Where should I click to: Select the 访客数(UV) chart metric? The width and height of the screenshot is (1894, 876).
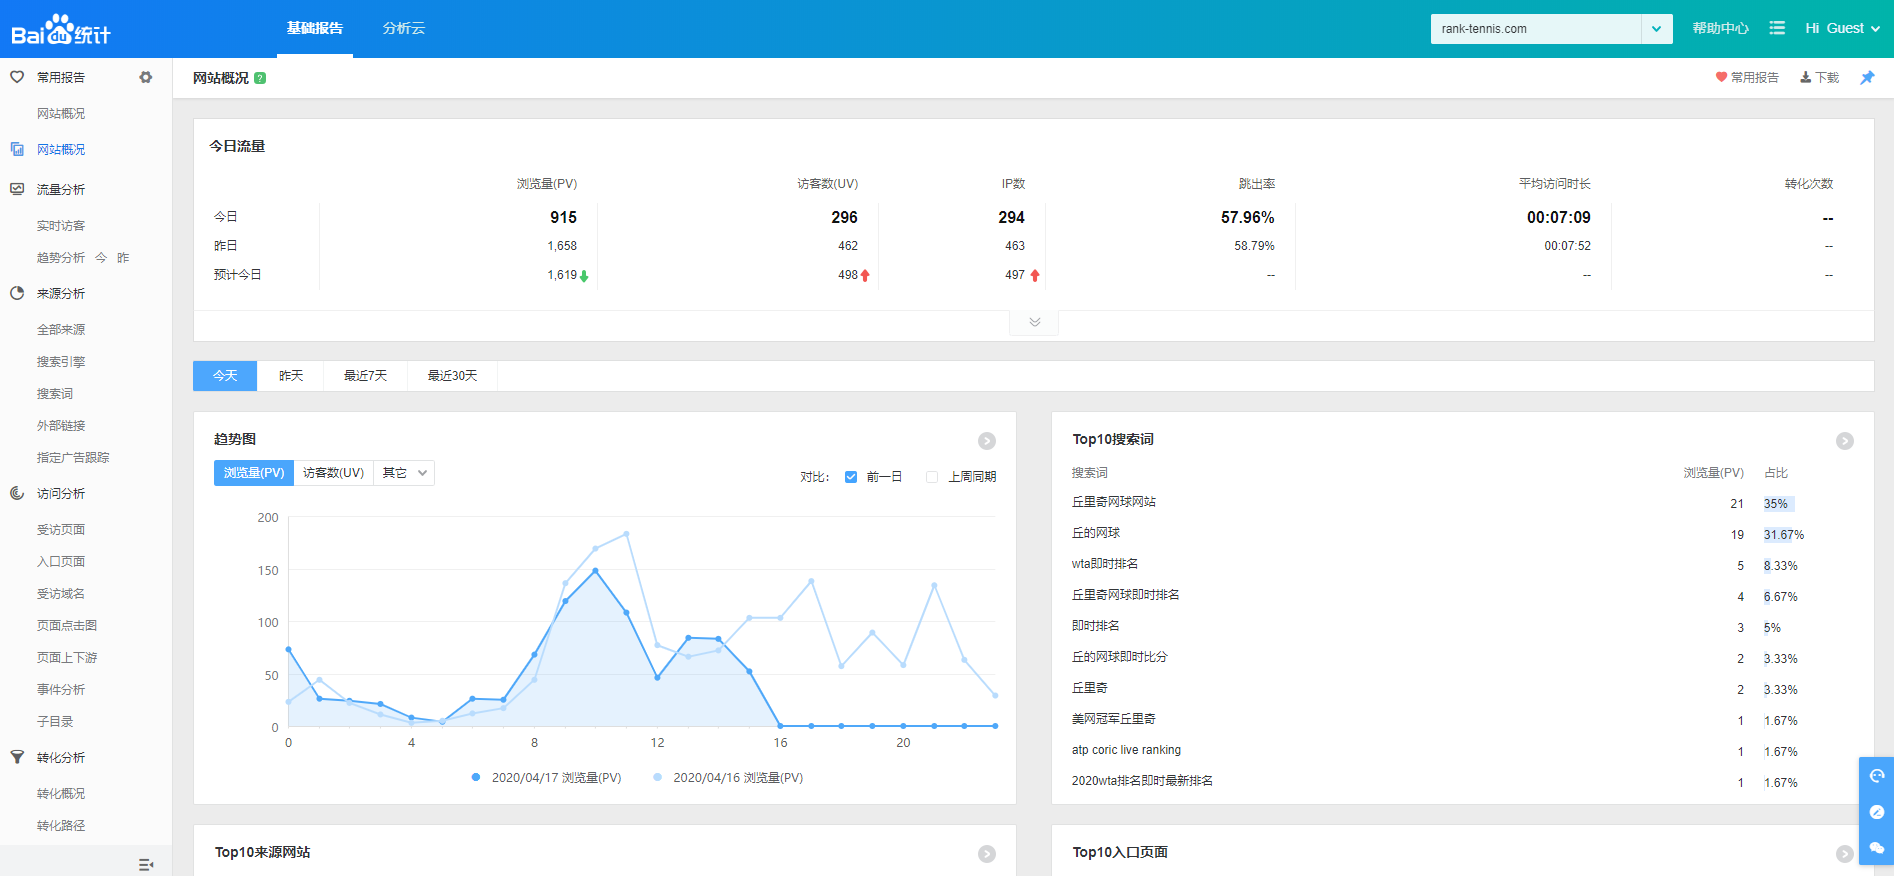click(x=333, y=473)
